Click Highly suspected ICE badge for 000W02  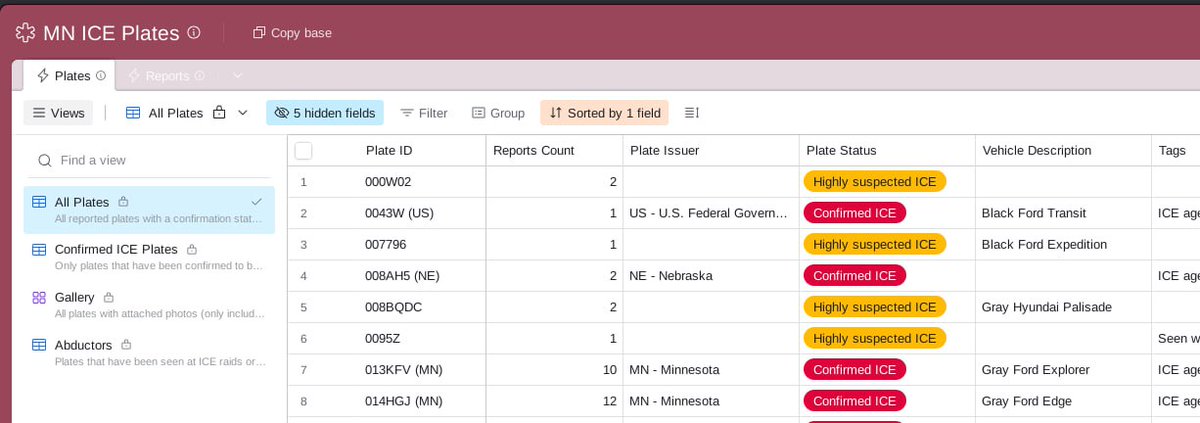[x=875, y=182]
